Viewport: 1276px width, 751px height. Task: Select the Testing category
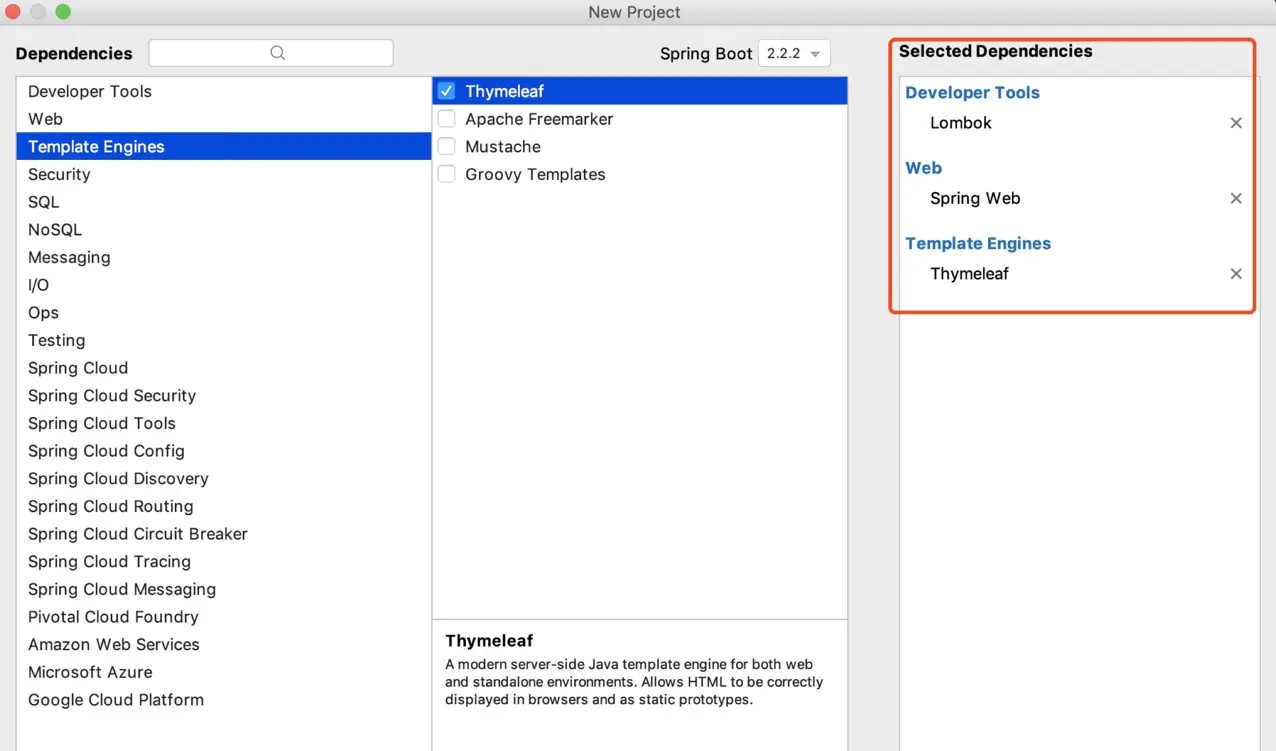click(224, 340)
